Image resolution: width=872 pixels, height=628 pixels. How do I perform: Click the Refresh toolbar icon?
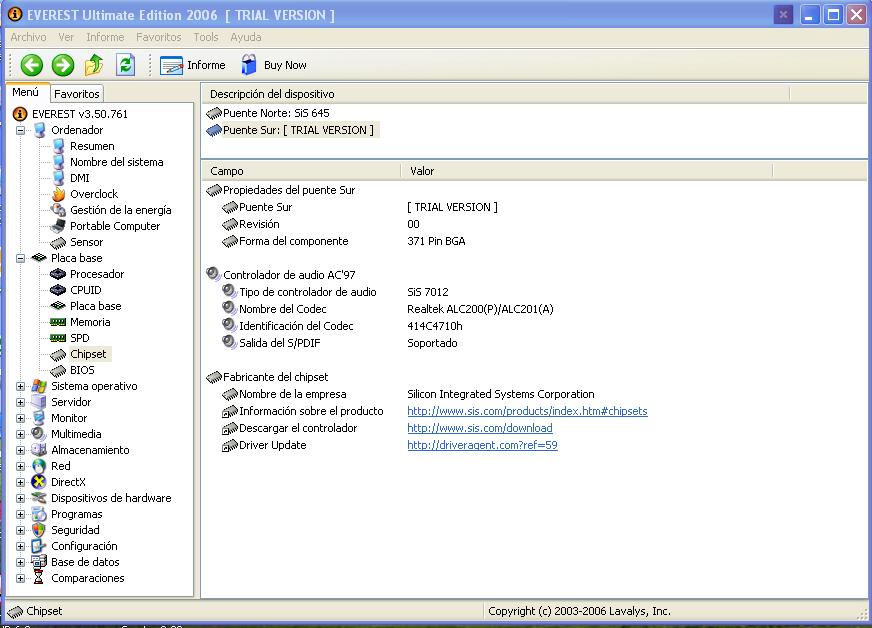tap(125, 65)
